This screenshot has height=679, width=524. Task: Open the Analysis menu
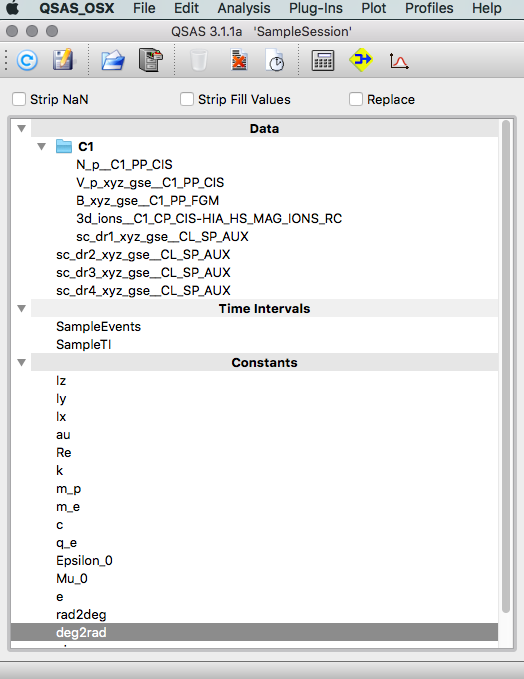coord(244,8)
